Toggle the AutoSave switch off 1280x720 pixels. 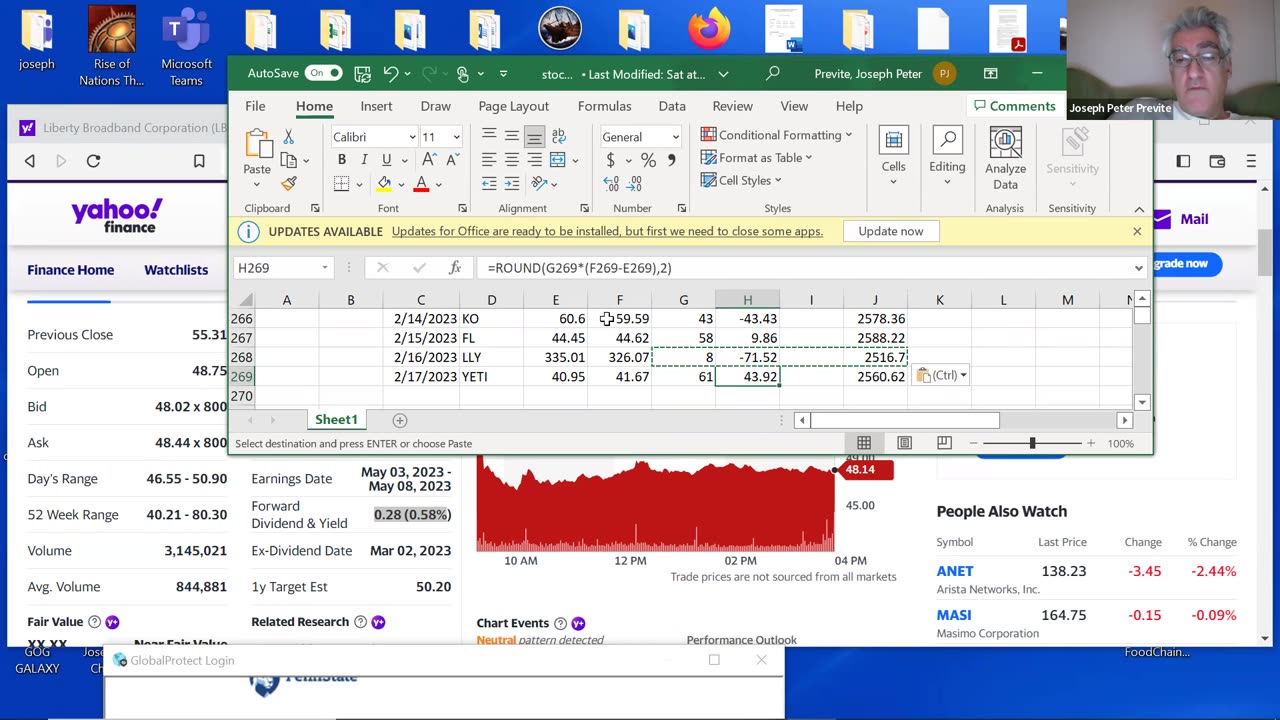324,73
